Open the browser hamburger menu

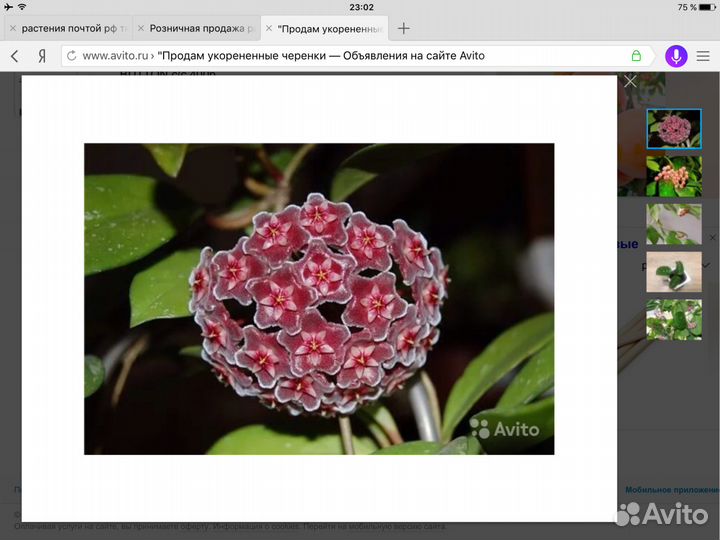(x=704, y=56)
